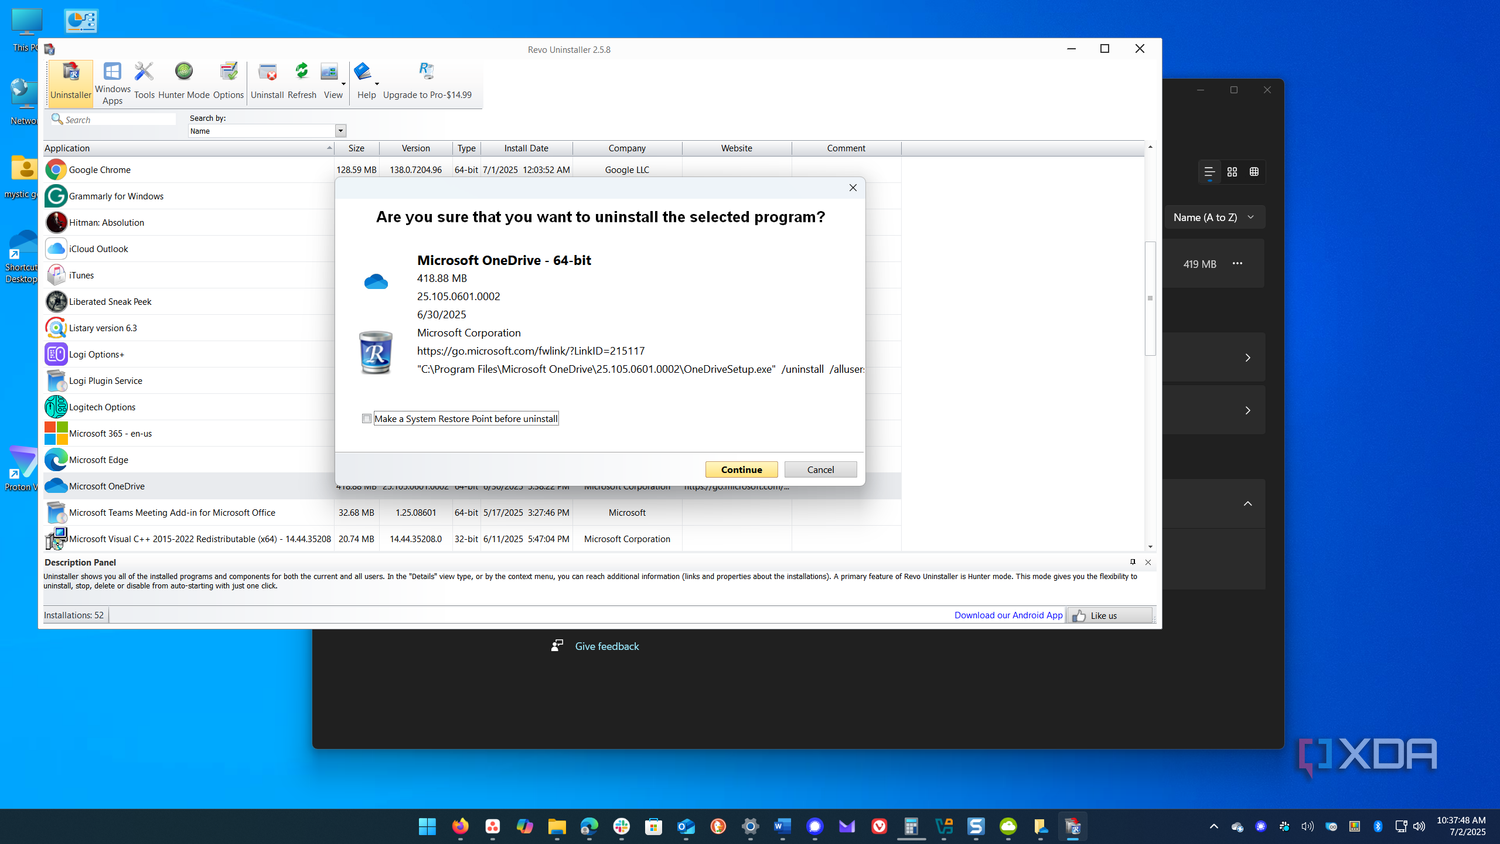The height and width of the screenshot is (844, 1500).
Task: Select Logitech Options entry
Action: point(188,407)
